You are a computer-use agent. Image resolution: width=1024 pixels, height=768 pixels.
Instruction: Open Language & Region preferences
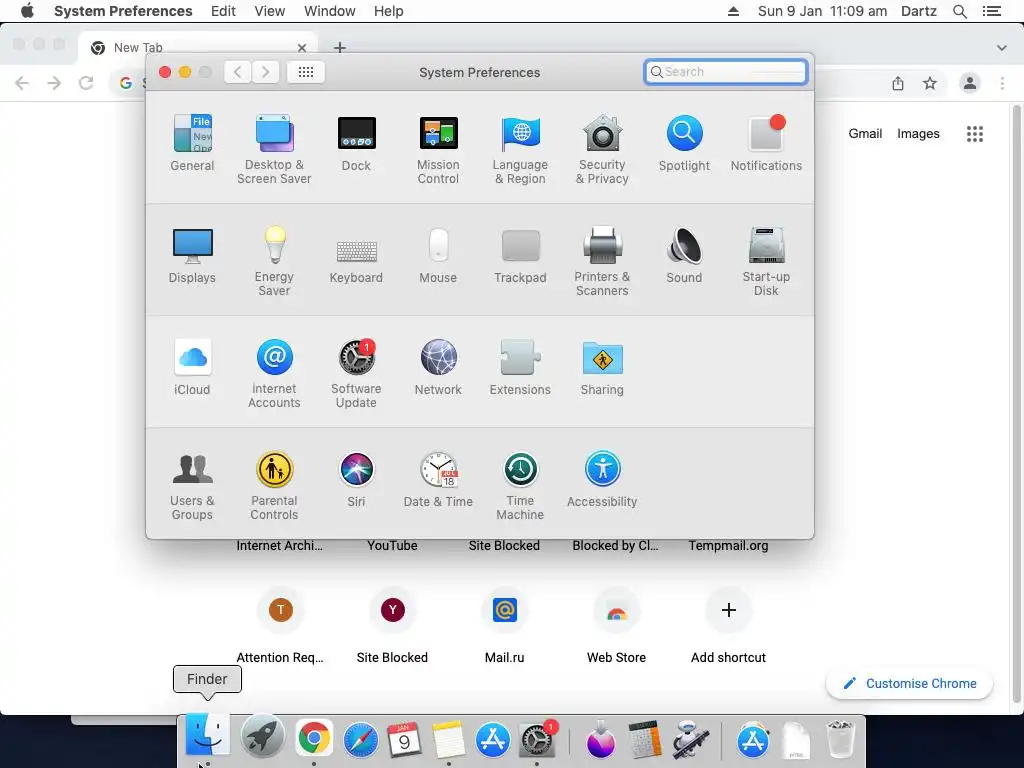[x=520, y=150]
